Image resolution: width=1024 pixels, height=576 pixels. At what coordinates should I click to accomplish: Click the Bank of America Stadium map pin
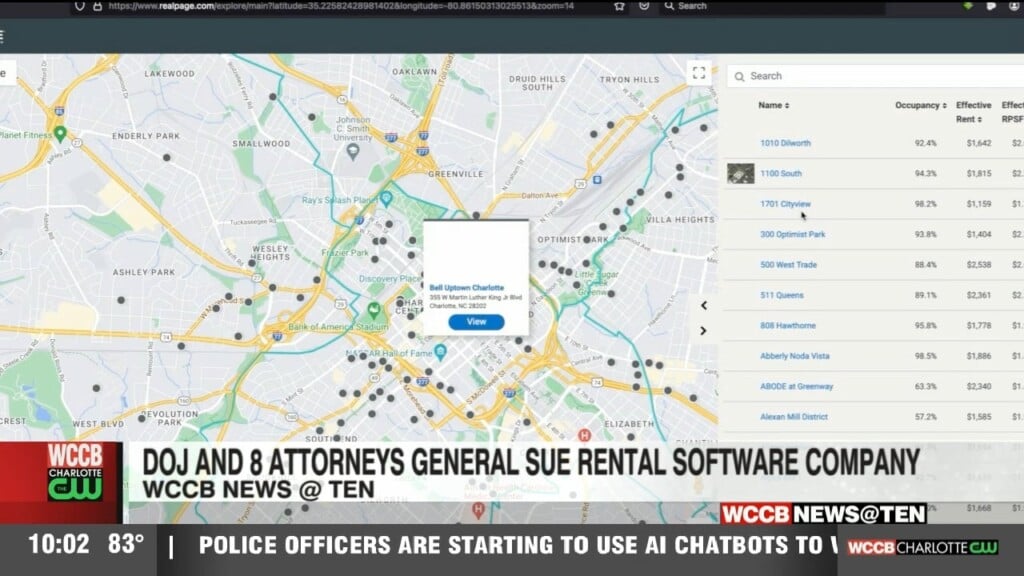374,309
